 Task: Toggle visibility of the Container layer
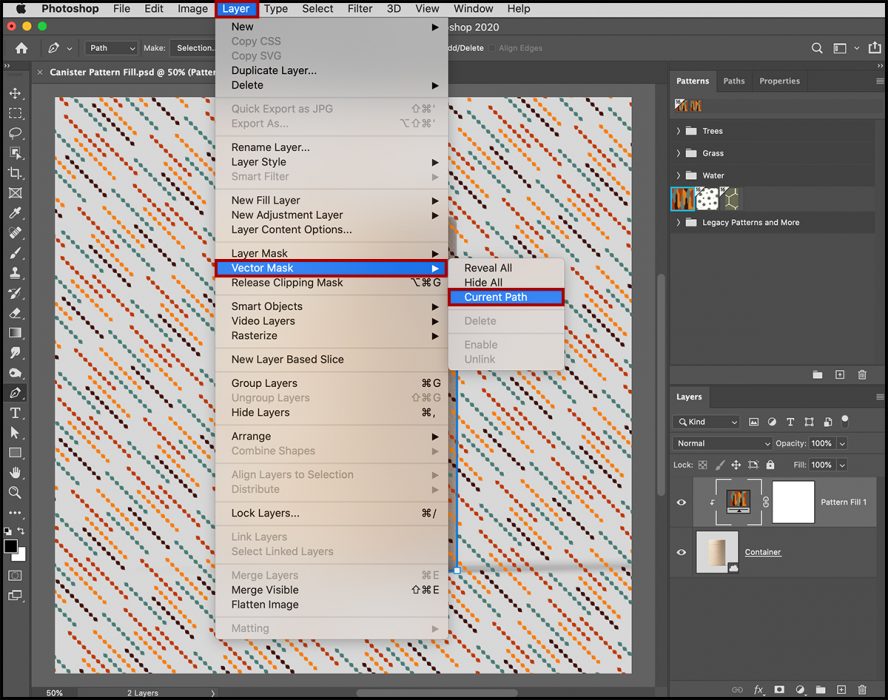click(x=682, y=552)
